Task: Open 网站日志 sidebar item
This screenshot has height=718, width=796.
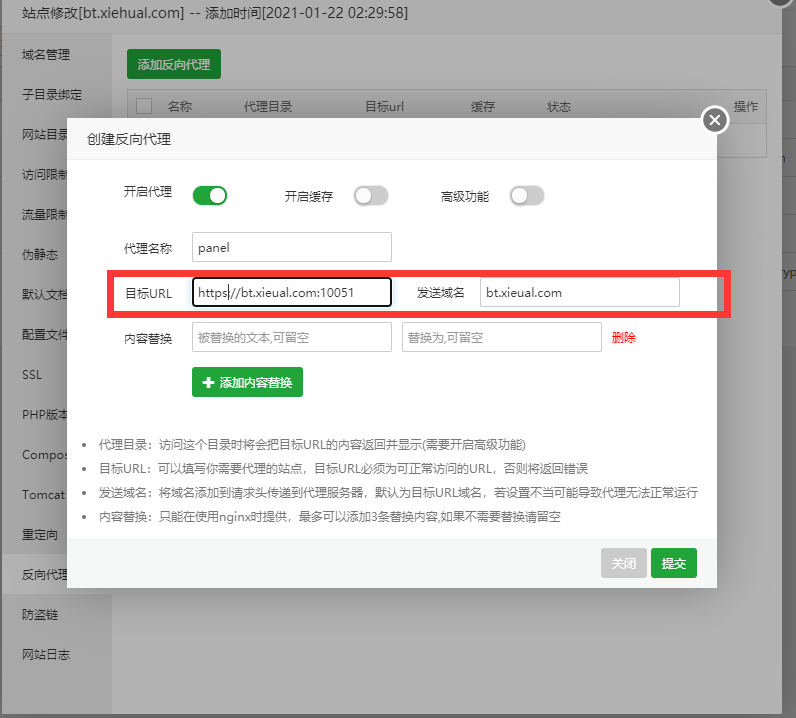Action: coord(46,655)
